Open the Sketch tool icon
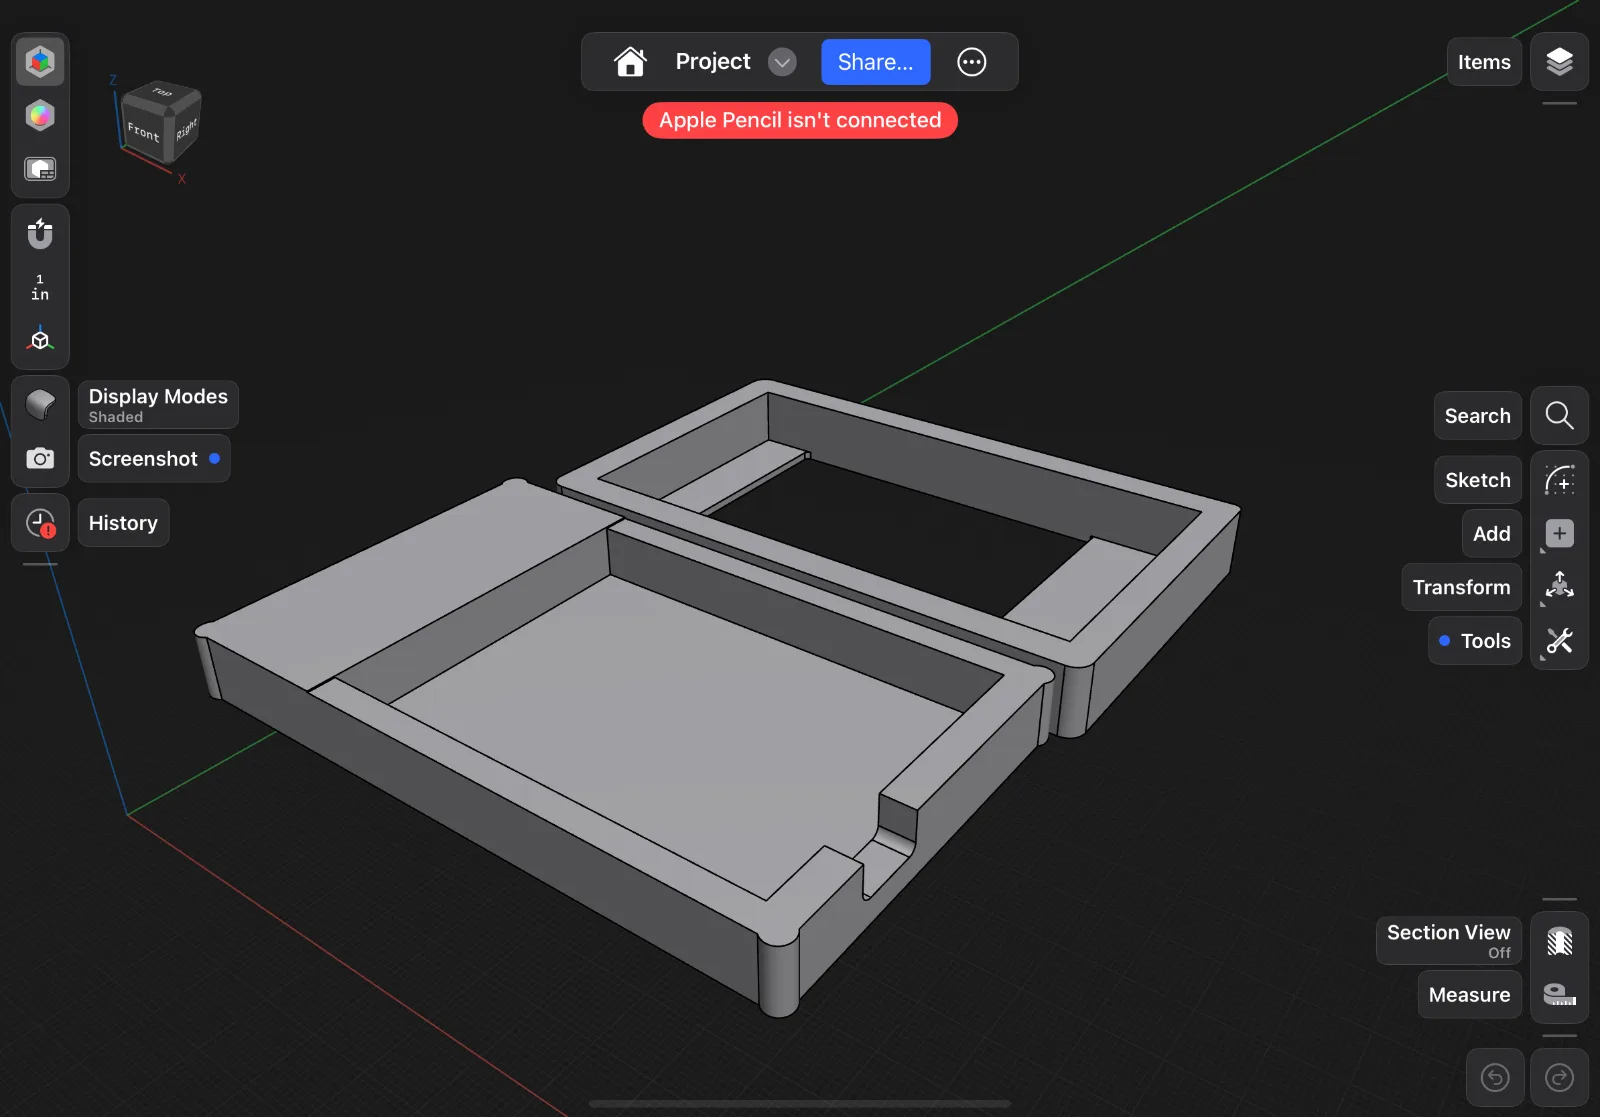This screenshot has width=1600, height=1117. [x=1559, y=480]
